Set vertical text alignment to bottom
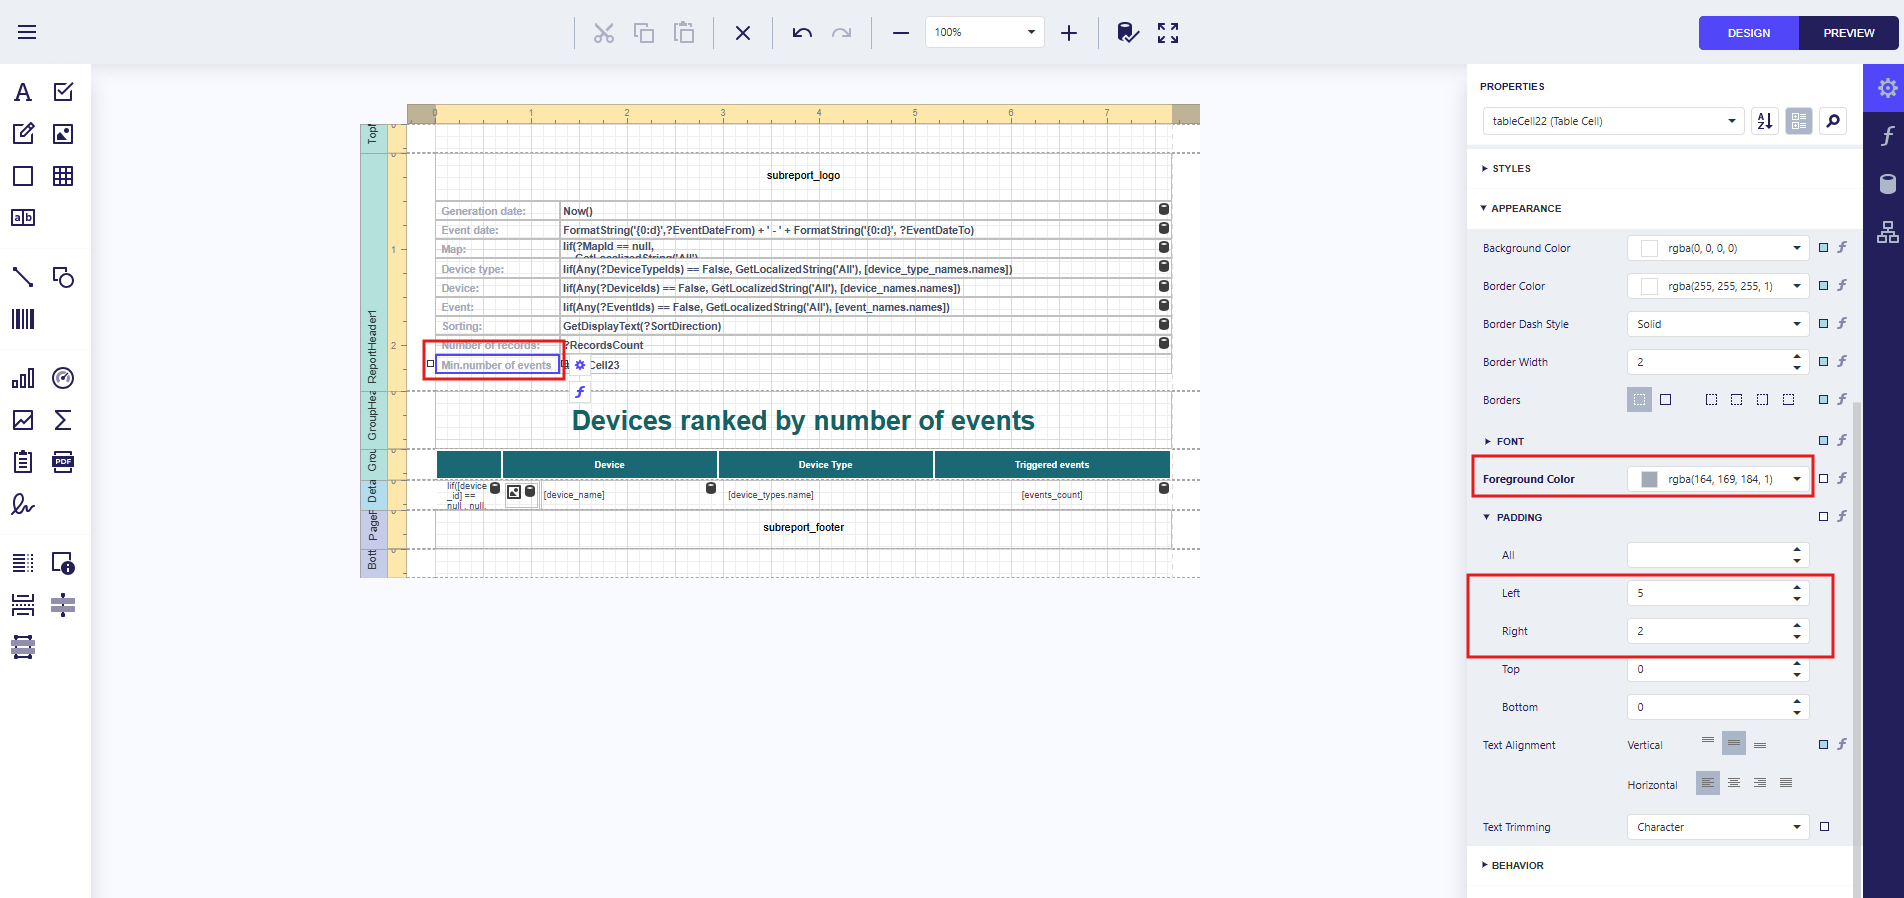The height and width of the screenshot is (898, 1904). (x=1760, y=745)
